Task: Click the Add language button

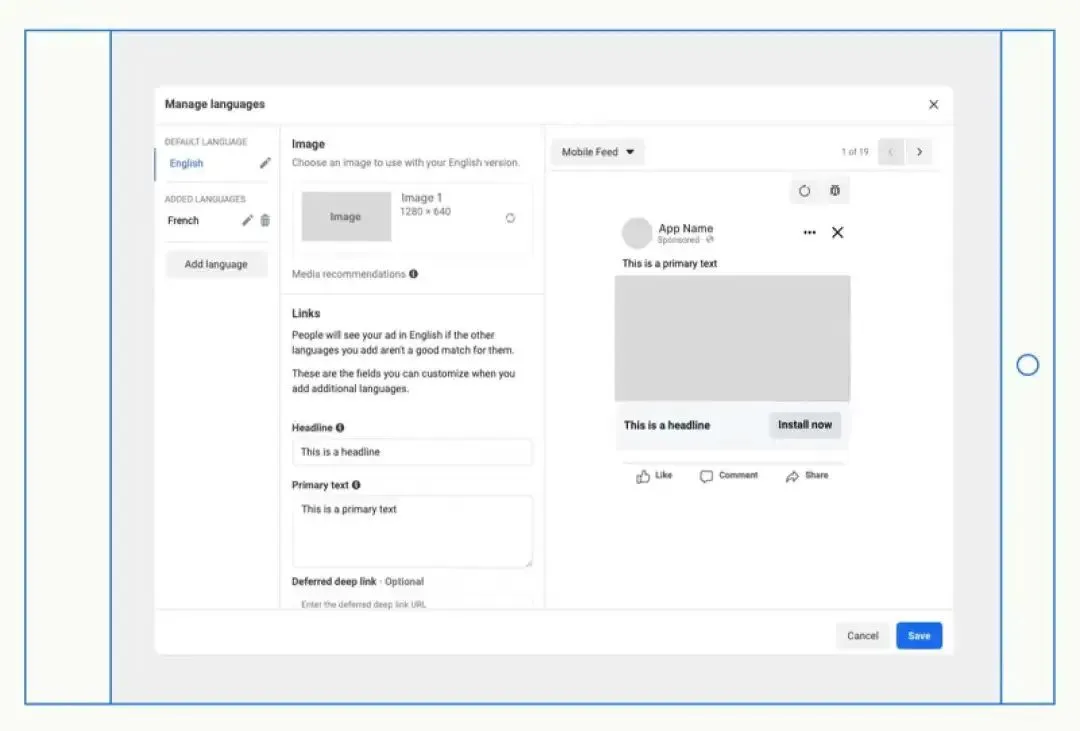Action: pyautogui.click(x=216, y=265)
